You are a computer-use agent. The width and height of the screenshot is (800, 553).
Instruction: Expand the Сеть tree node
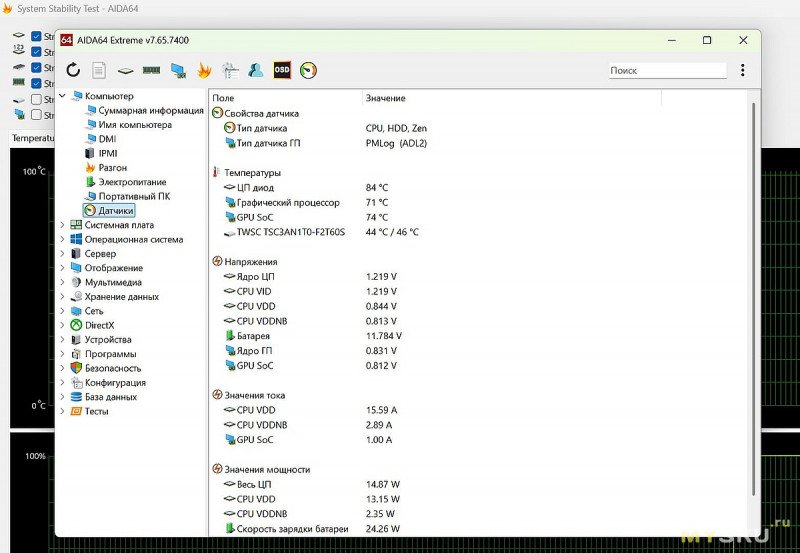pyautogui.click(x=63, y=311)
